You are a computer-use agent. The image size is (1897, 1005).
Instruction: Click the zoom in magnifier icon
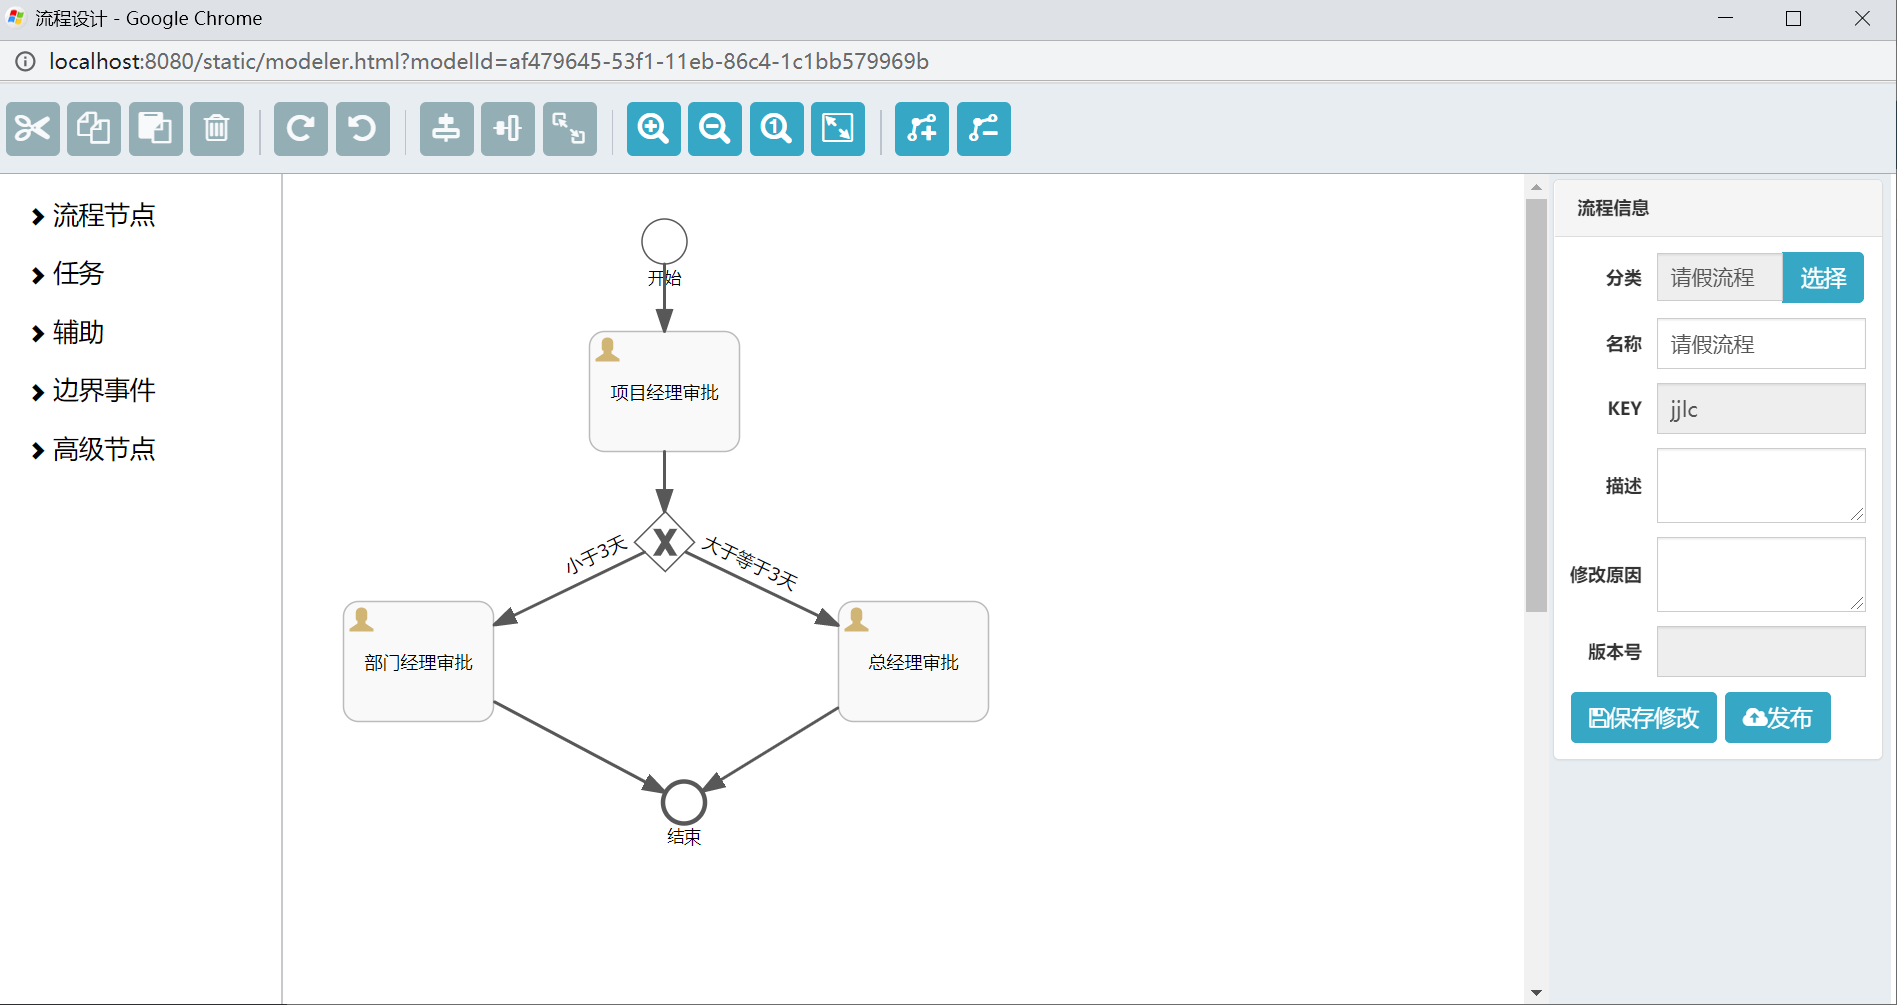pyautogui.click(x=653, y=129)
